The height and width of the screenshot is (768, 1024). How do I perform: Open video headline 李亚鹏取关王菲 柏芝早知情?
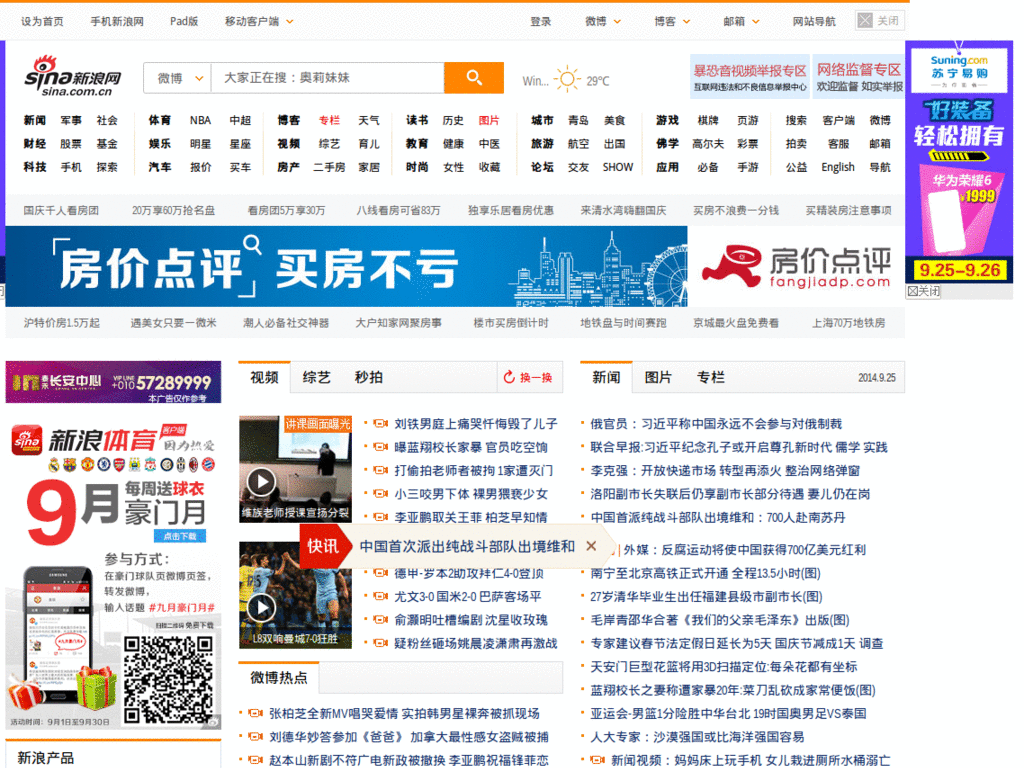[470, 517]
